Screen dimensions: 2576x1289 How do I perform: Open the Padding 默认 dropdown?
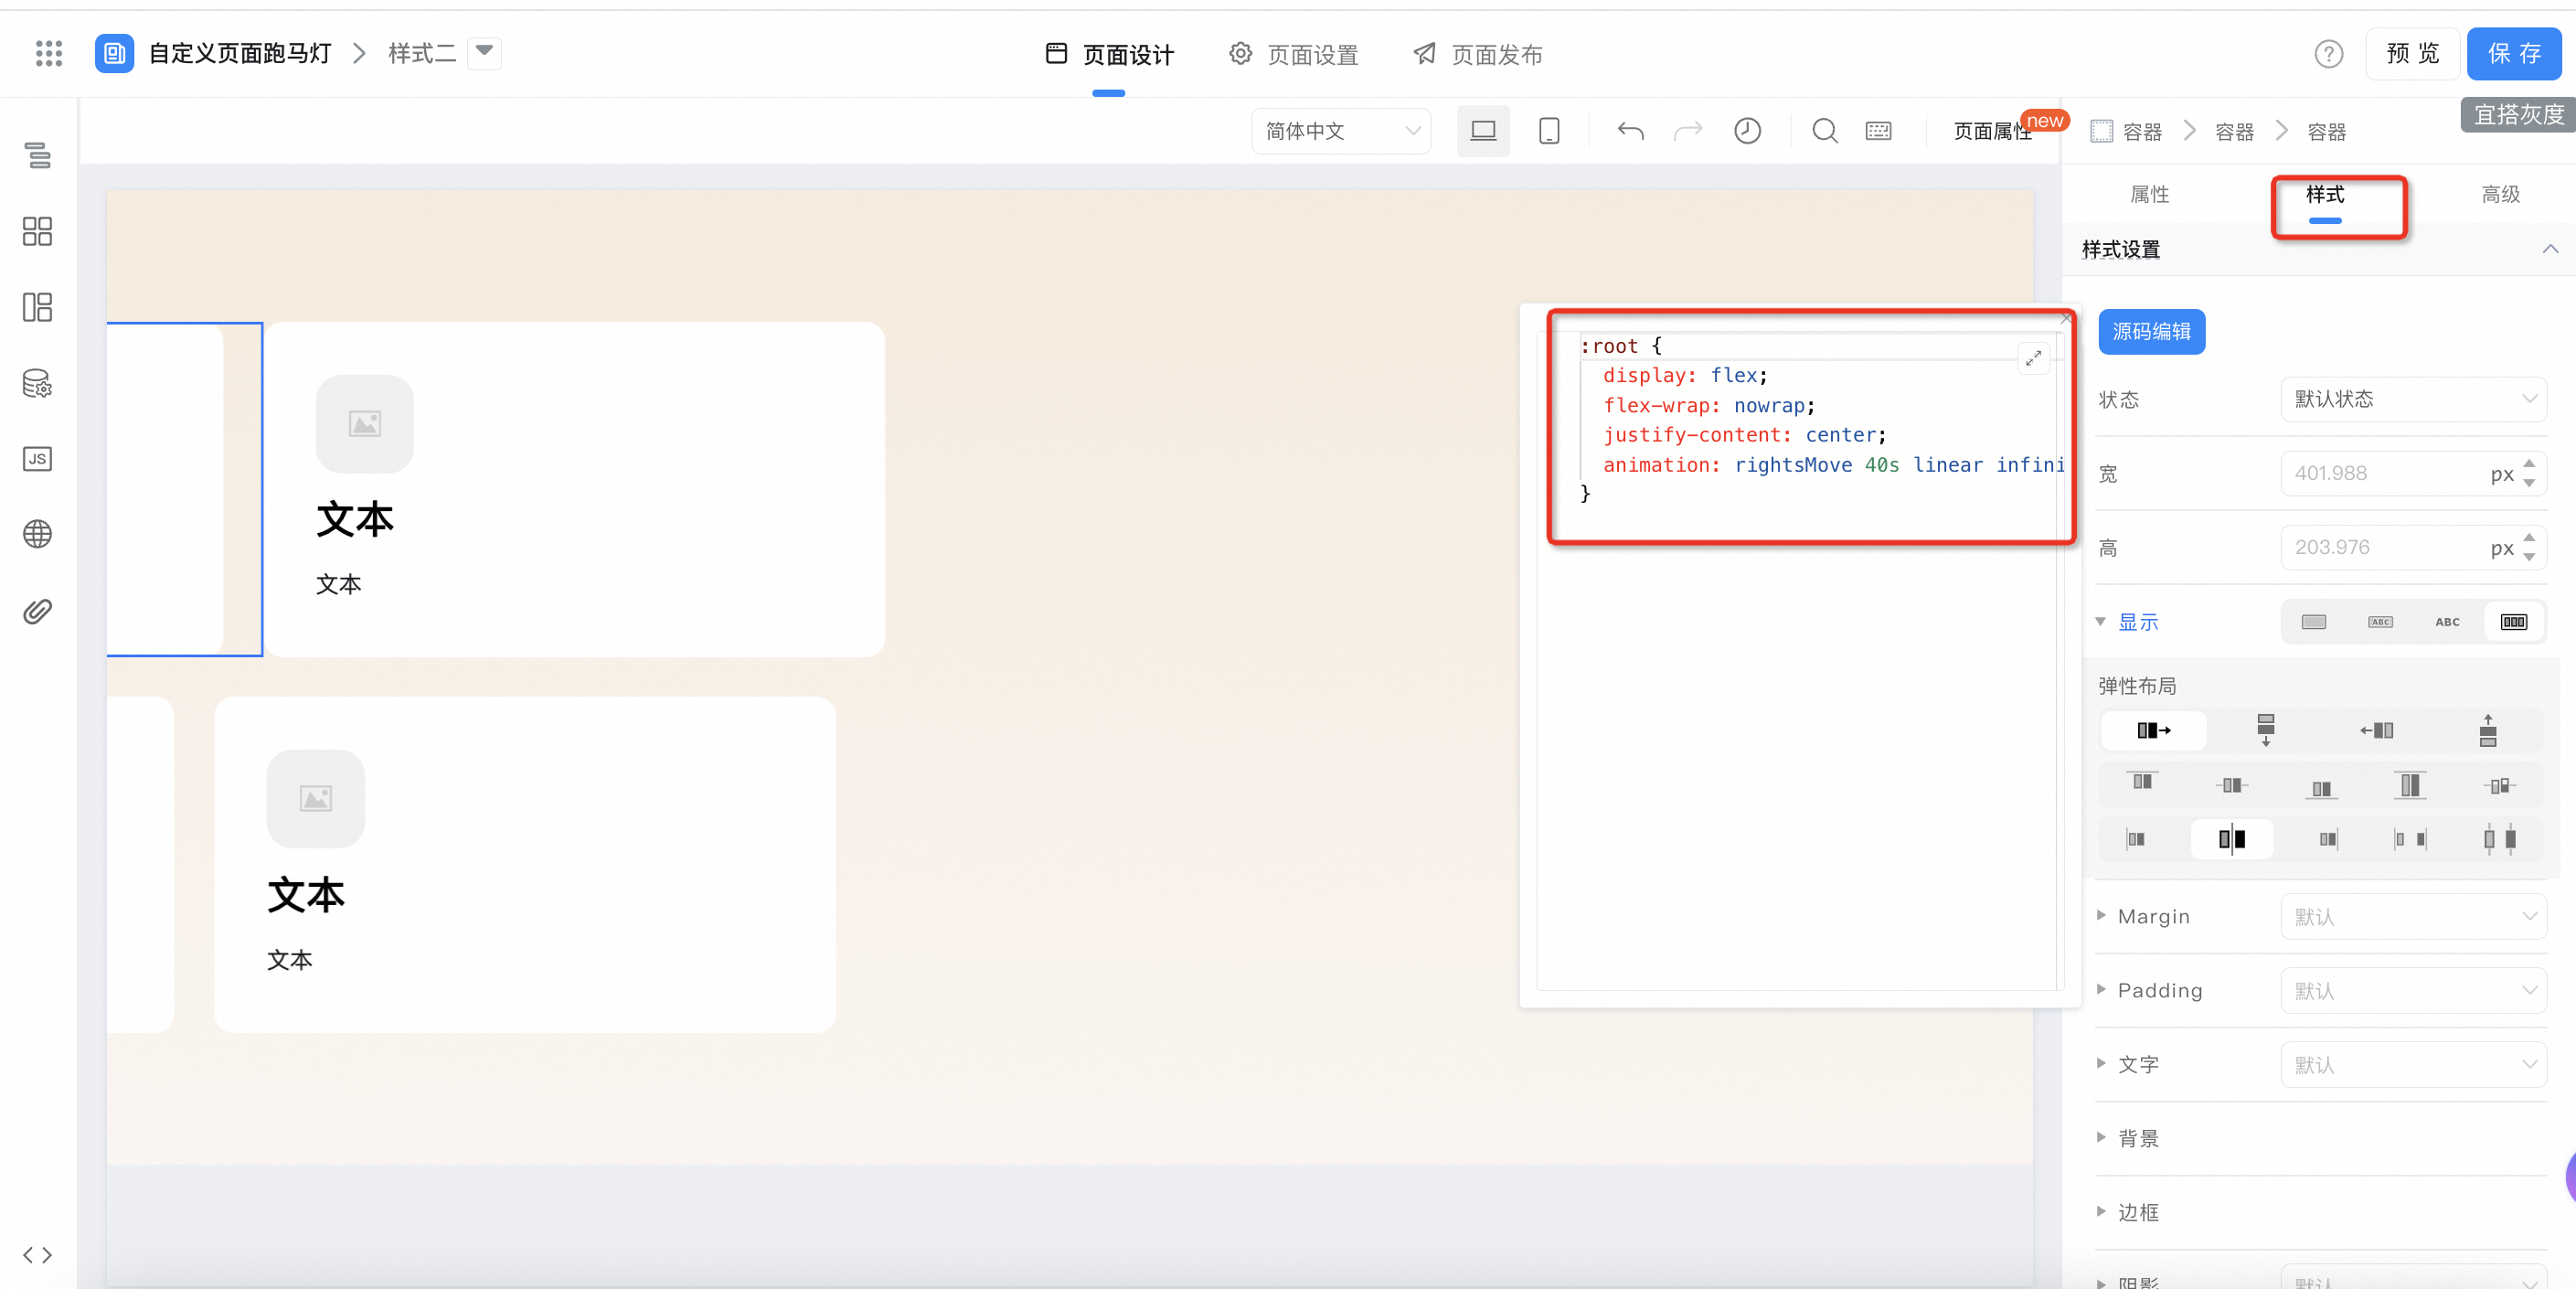point(2413,990)
